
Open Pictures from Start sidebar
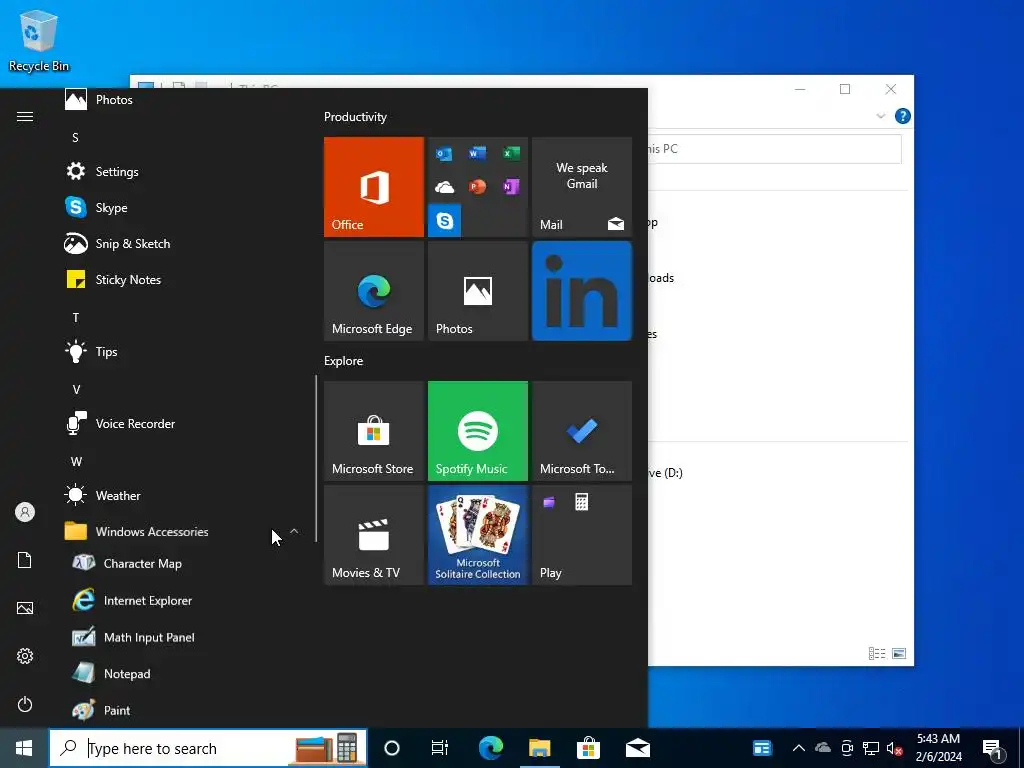click(x=25, y=608)
